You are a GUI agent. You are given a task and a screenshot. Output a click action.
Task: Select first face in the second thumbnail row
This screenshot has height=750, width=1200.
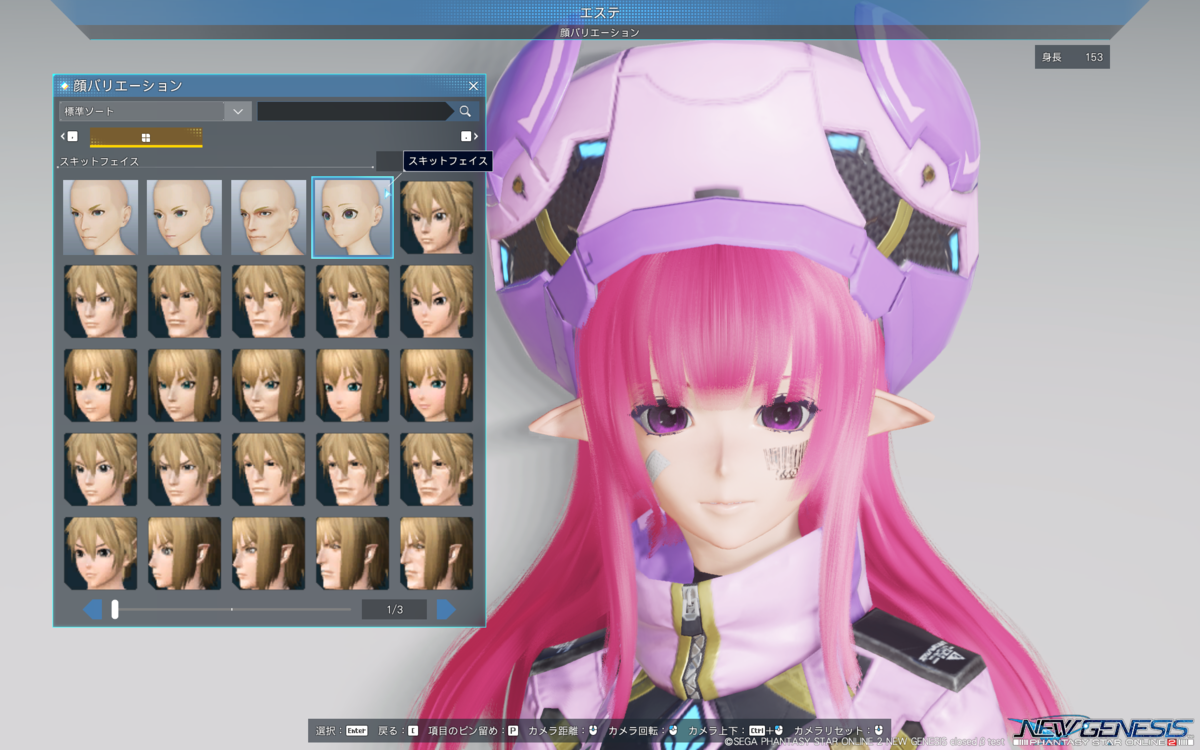click(x=101, y=301)
